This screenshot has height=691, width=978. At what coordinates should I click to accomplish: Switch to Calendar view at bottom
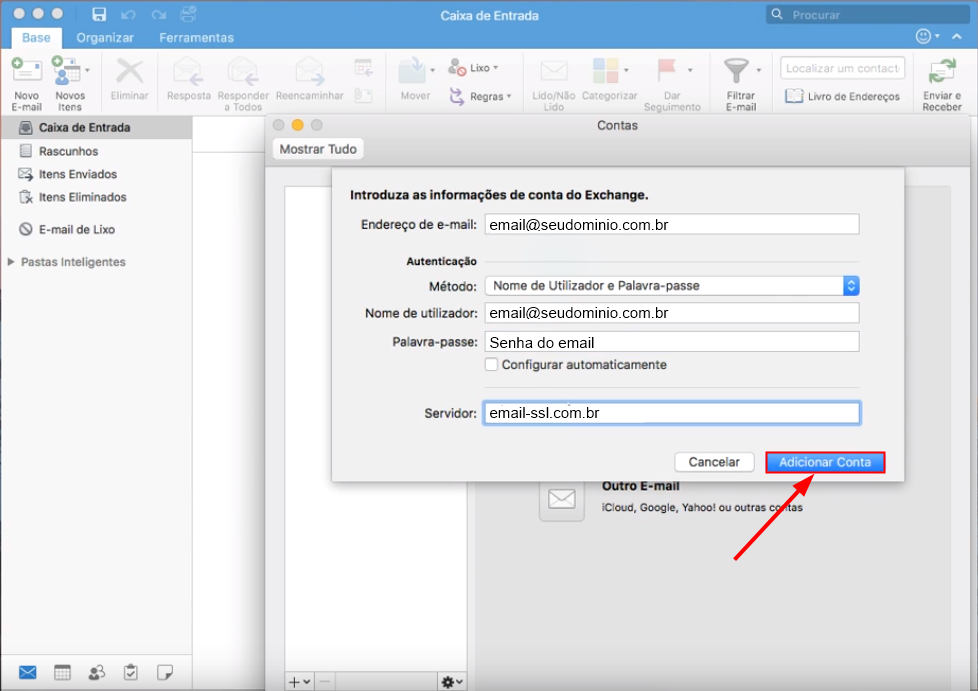[62, 672]
